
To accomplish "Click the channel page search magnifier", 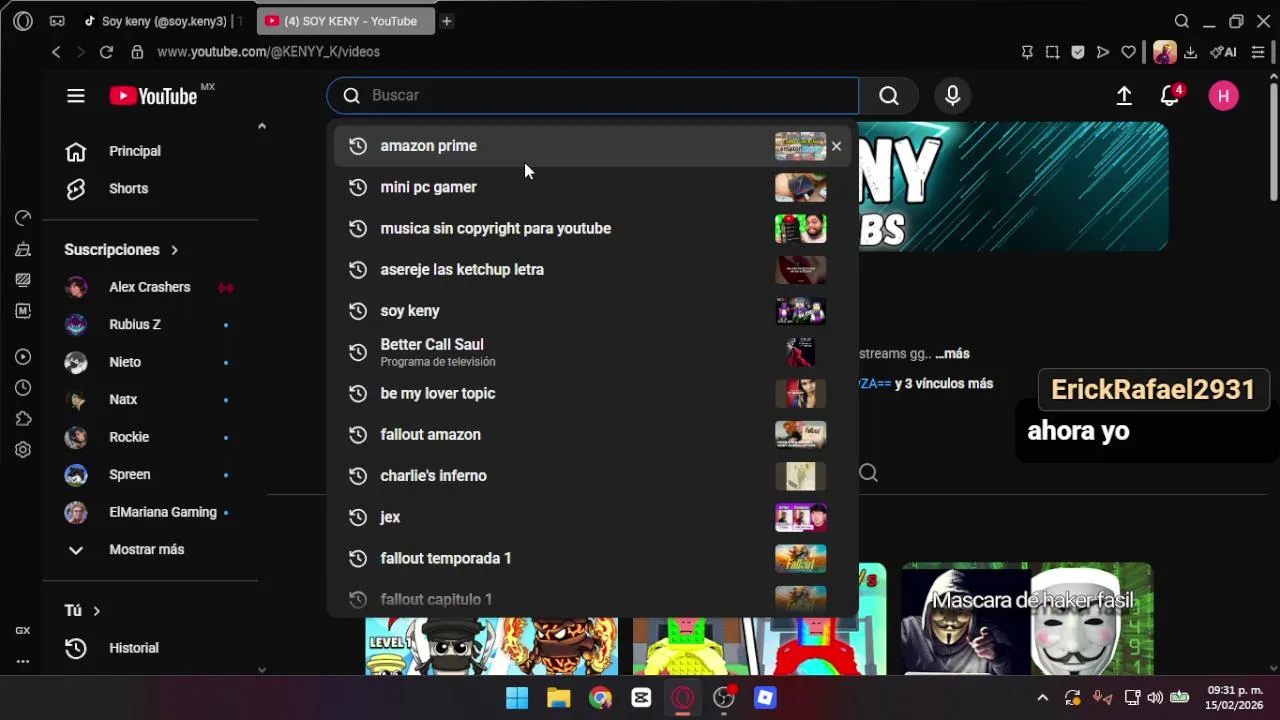I will click(868, 473).
